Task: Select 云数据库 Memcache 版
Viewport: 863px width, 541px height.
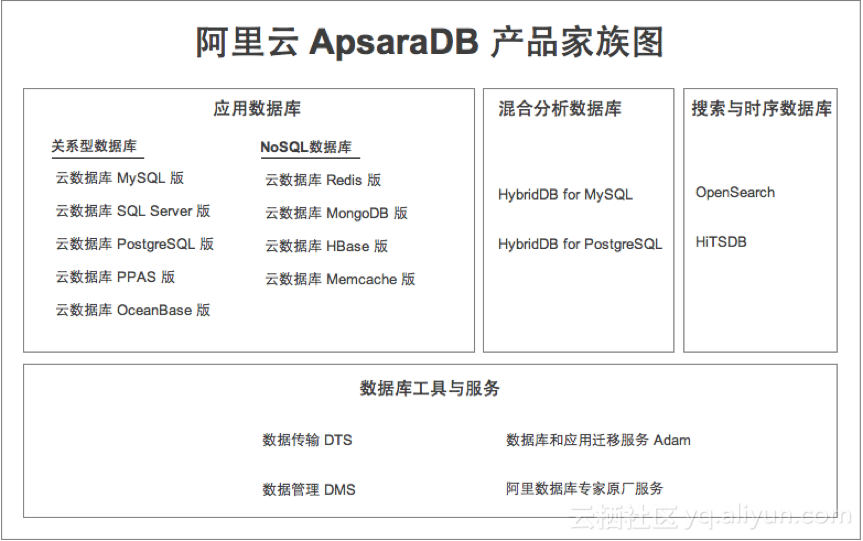Action: tap(340, 279)
